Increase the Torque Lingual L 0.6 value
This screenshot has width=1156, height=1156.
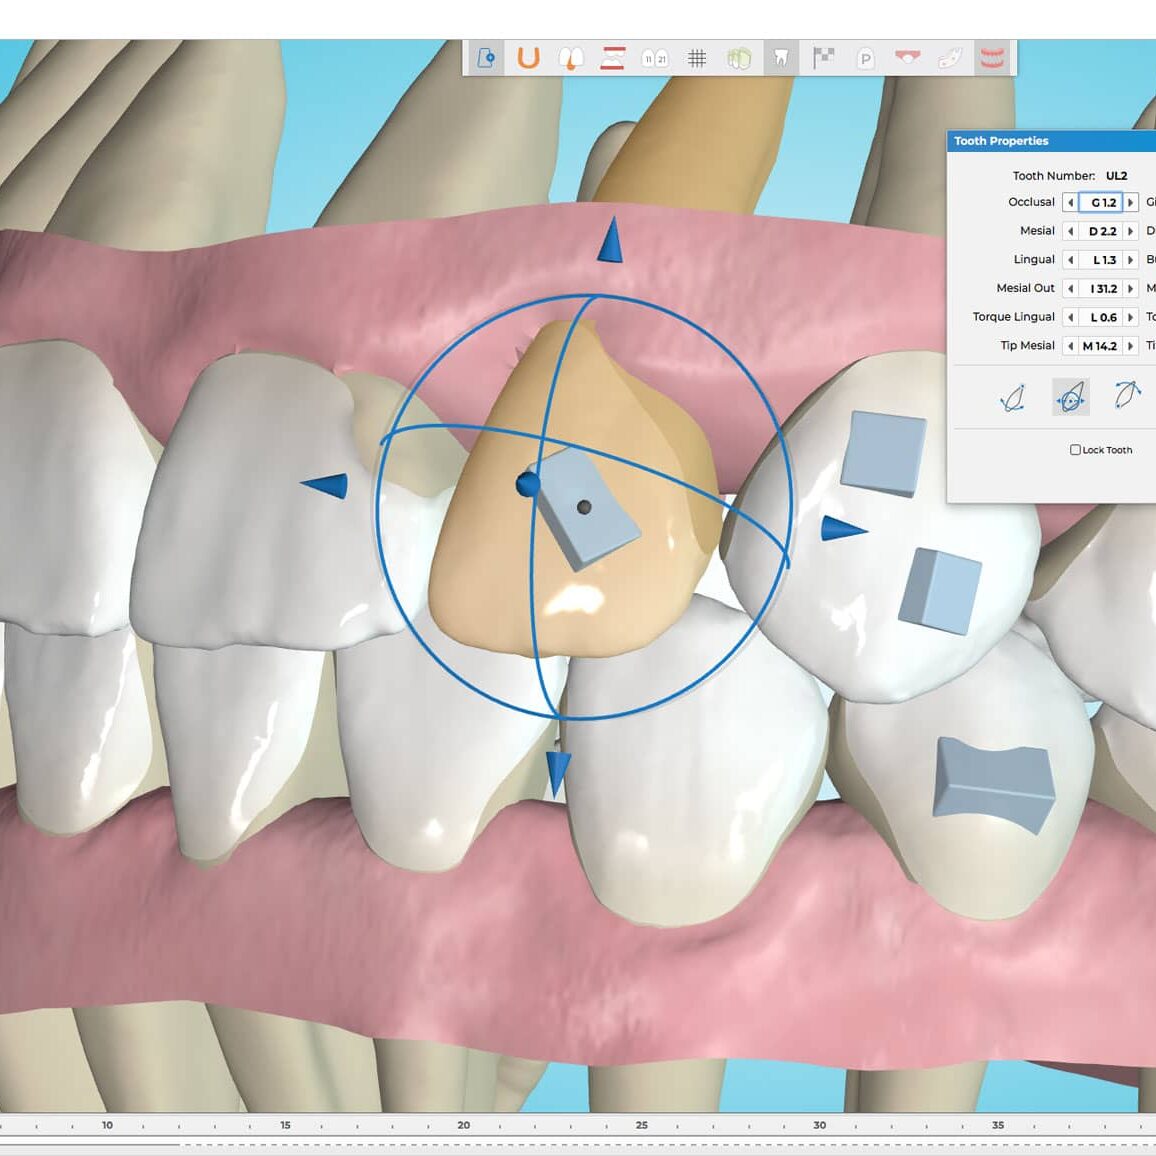pyautogui.click(x=1130, y=317)
